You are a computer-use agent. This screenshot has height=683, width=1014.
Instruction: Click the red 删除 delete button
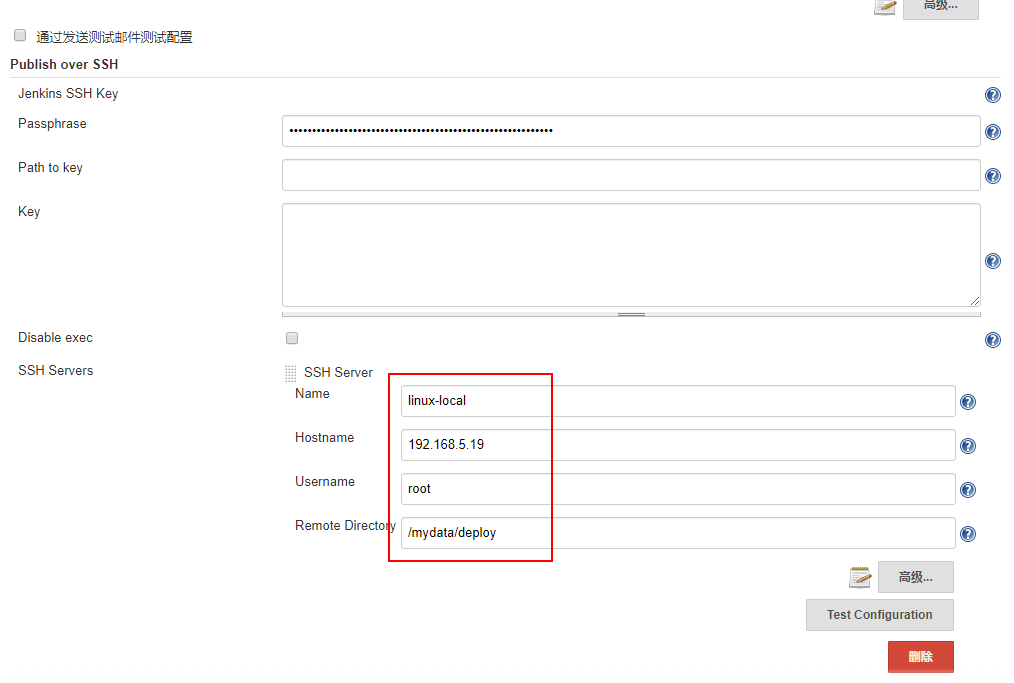pyautogui.click(x=920, y=656)
